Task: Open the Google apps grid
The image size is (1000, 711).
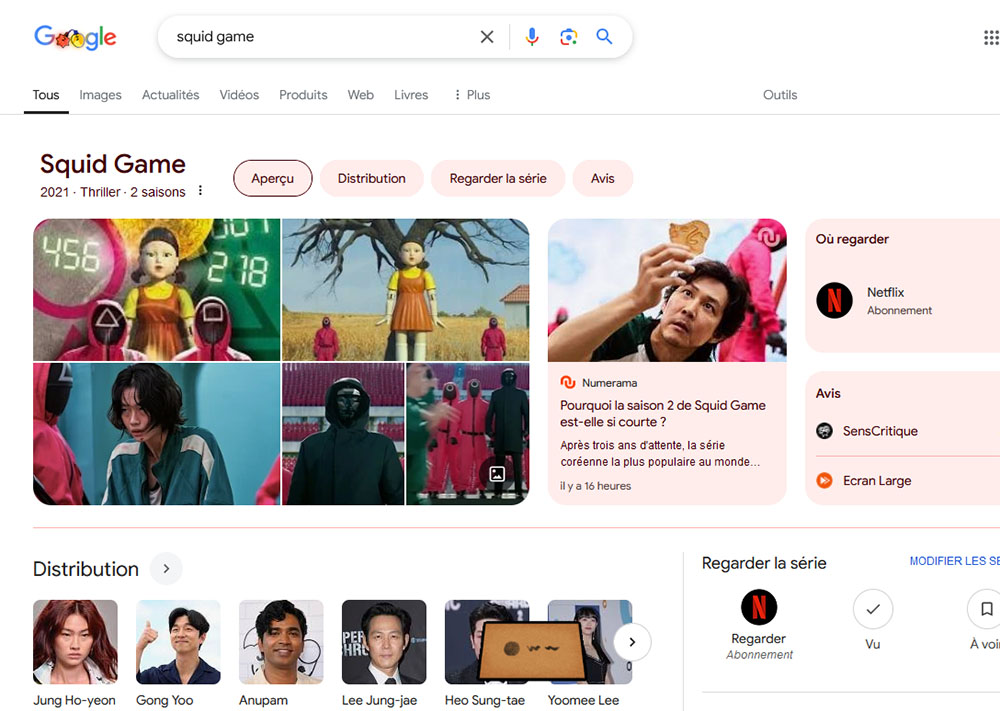Action: coord(990,38)
